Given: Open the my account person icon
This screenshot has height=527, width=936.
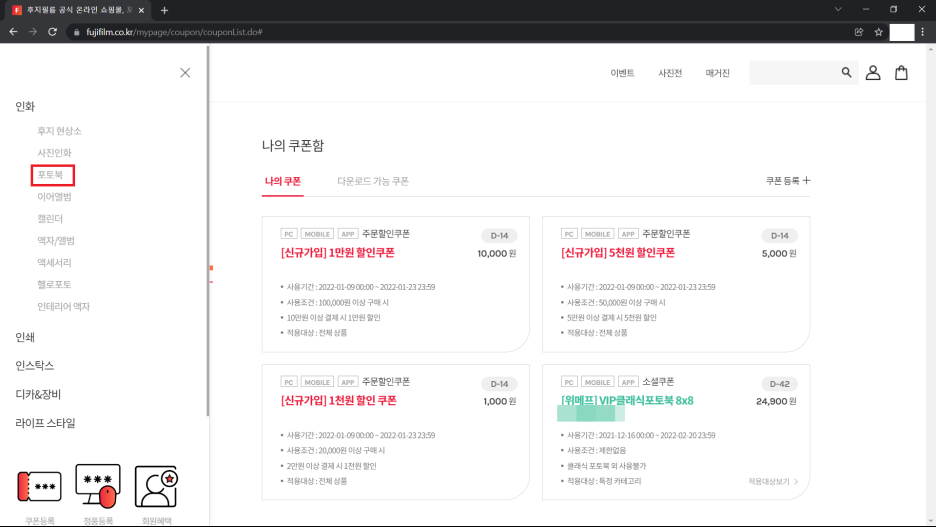Looking at the screenshot, I should tap(873, 73).
